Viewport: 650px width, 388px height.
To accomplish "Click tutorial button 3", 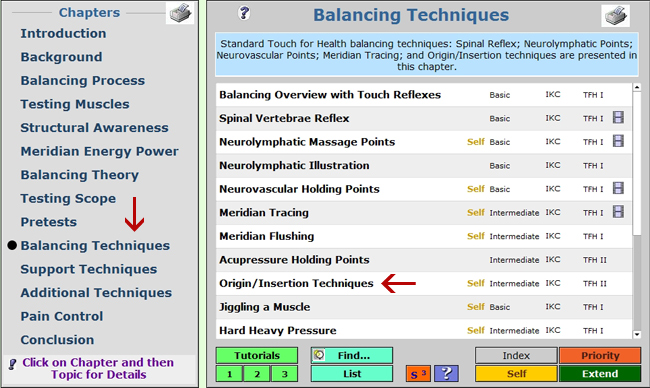I will click(x=284, y=374).
